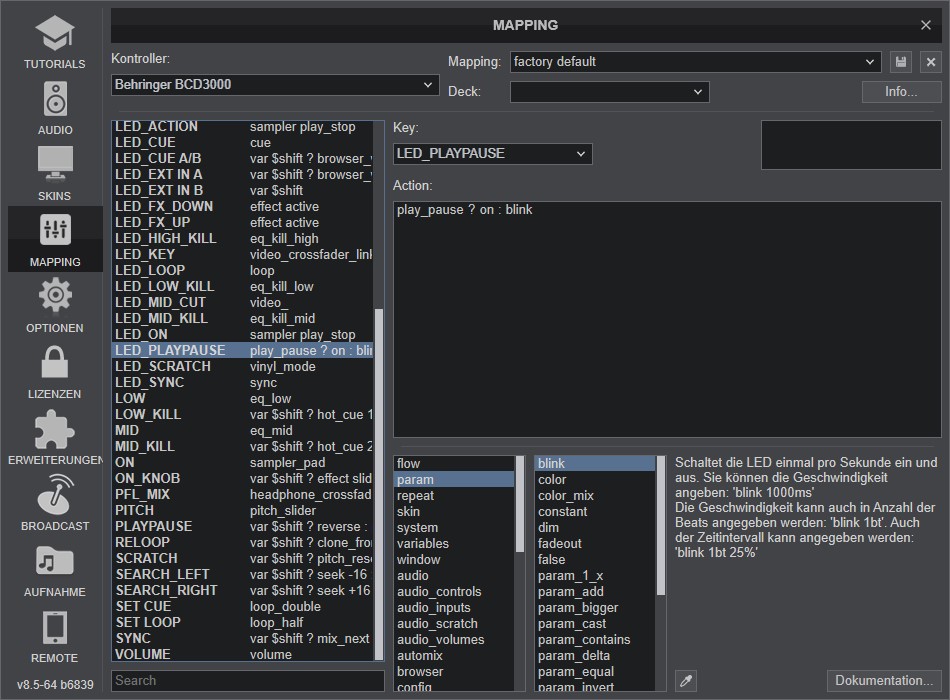
Task: Open Aufnahme music folder icon
Action: pyautogui.click(x=55, y=561)
